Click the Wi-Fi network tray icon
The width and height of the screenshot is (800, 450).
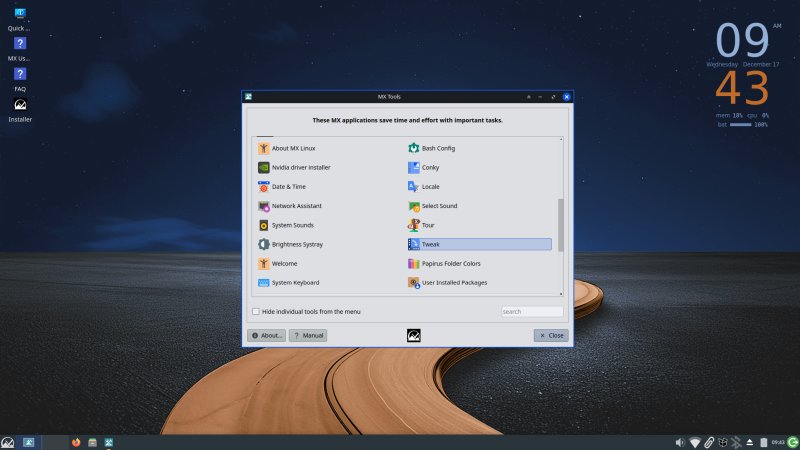tap(694, 442)
